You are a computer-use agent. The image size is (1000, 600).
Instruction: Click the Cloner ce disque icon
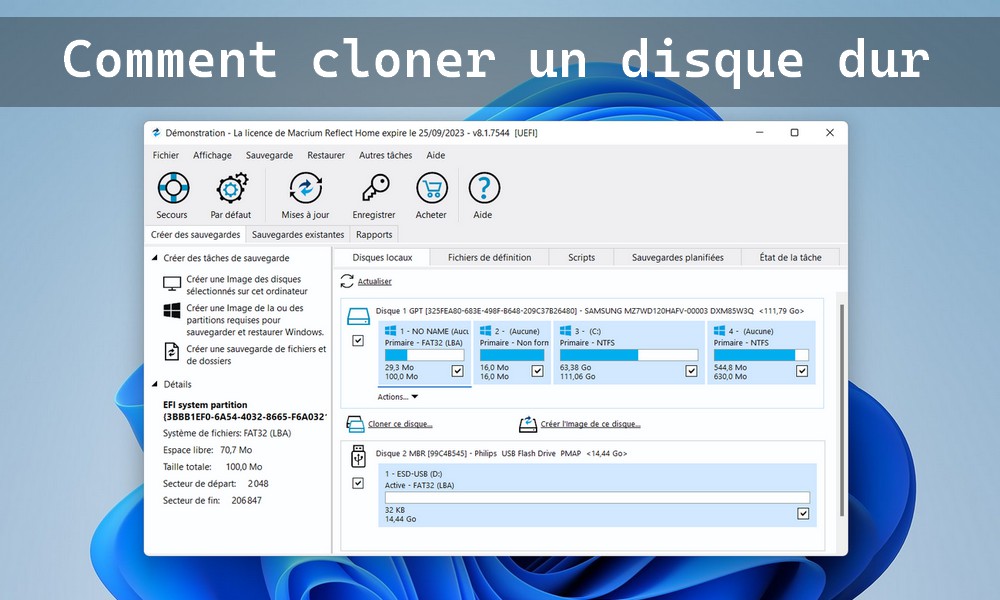(355, 424)
